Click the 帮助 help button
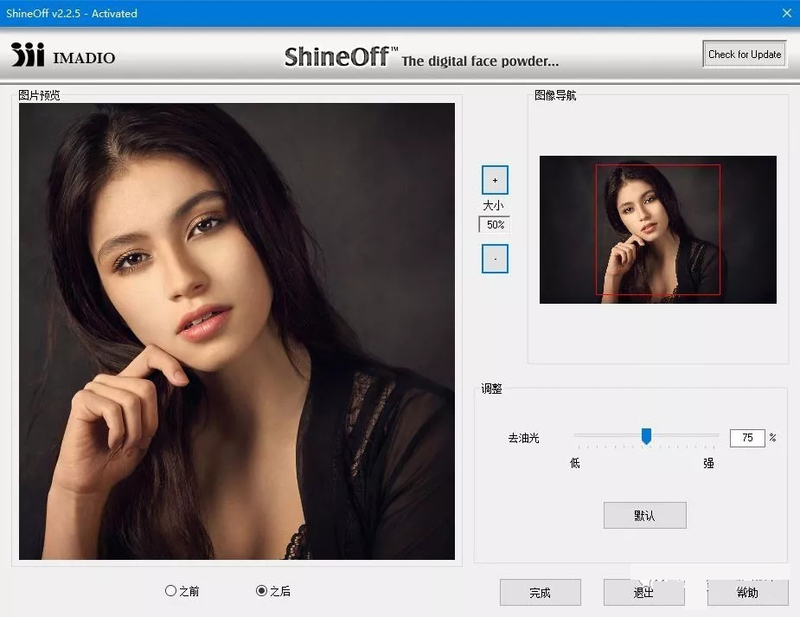Screen dimensions: 800x617 point(748,593)
